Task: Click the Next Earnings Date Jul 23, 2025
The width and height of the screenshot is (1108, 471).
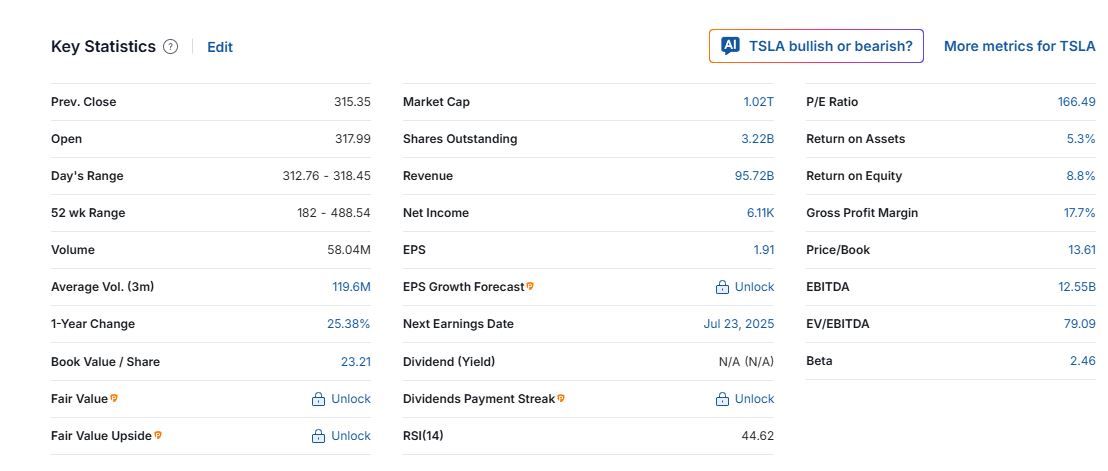Action: (738, 324)
